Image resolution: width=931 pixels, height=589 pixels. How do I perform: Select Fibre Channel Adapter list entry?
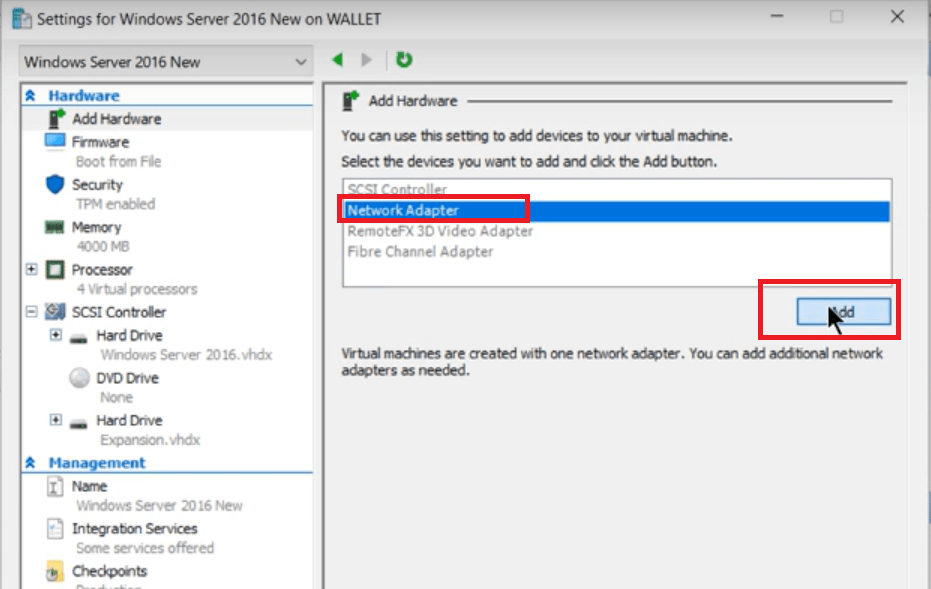pyautogui.click(x=420, y=252)
